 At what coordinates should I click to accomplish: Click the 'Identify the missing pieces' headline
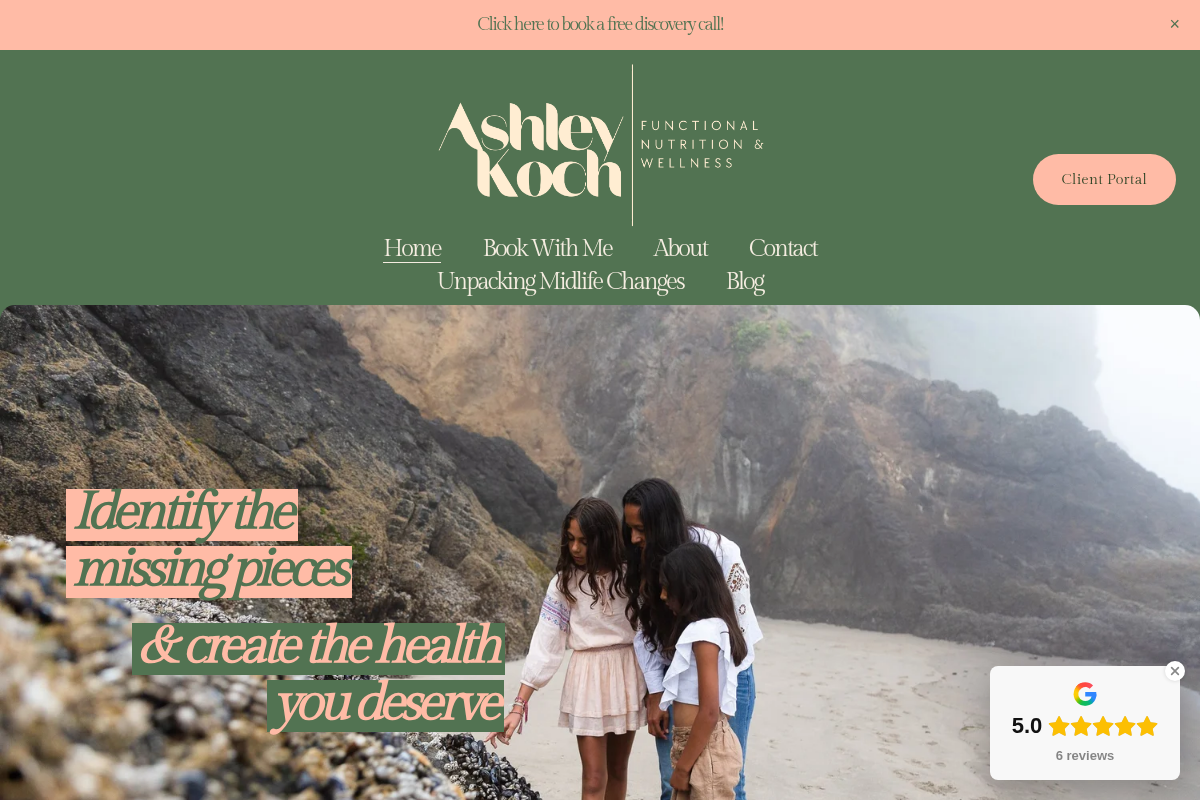pos(209,543)
